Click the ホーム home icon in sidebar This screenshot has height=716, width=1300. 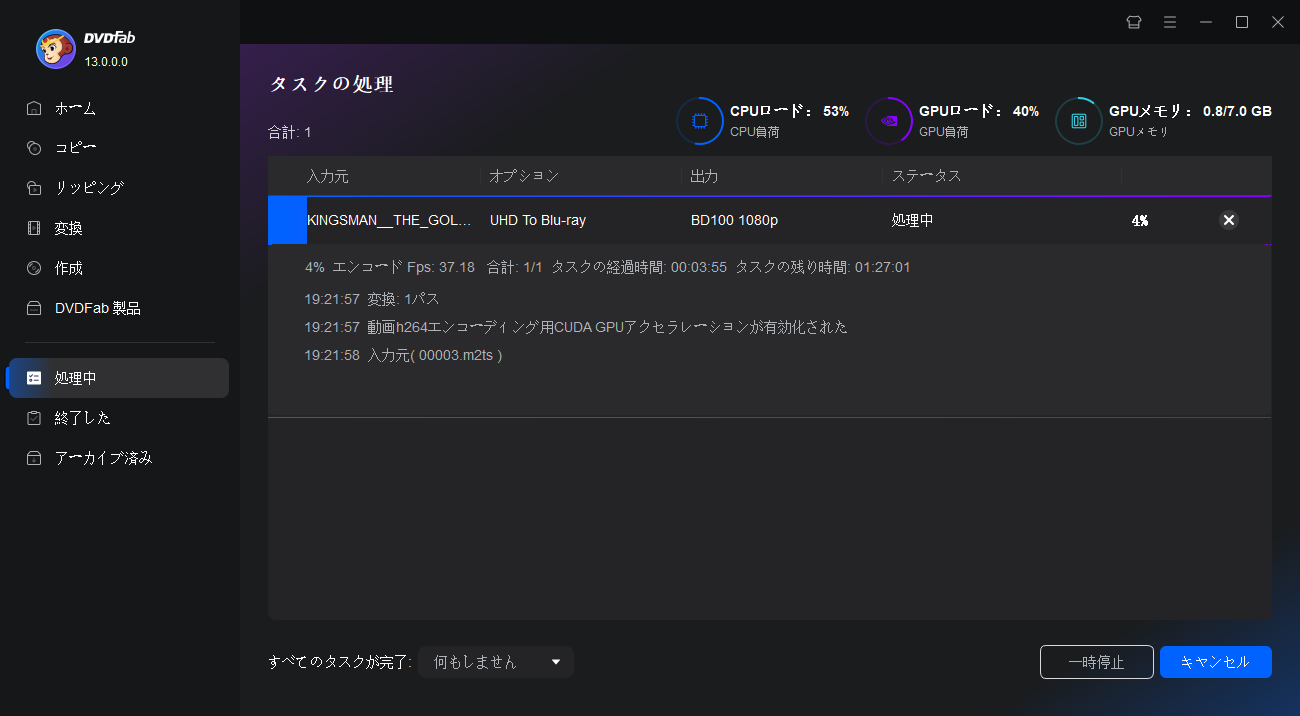coord(35,108)
